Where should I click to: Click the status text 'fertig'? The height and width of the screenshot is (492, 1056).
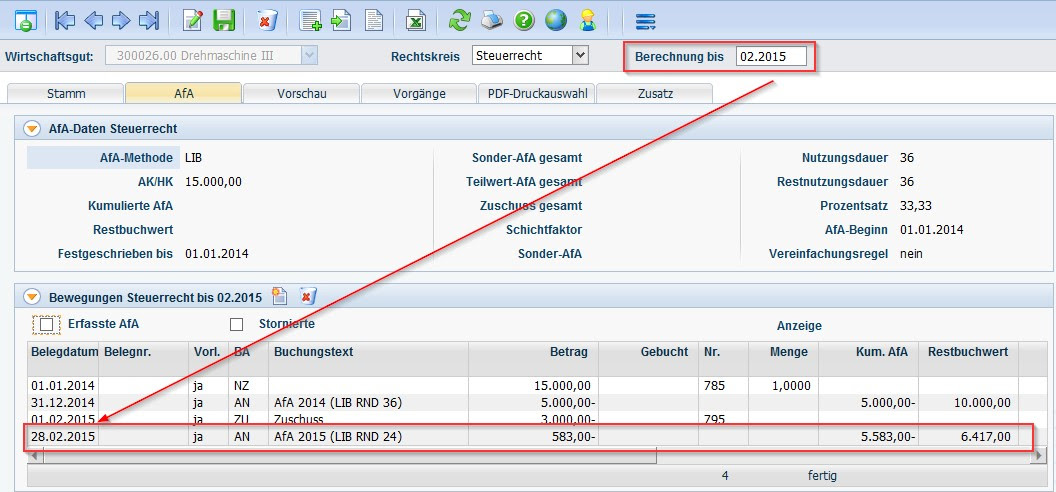point(822,476)
